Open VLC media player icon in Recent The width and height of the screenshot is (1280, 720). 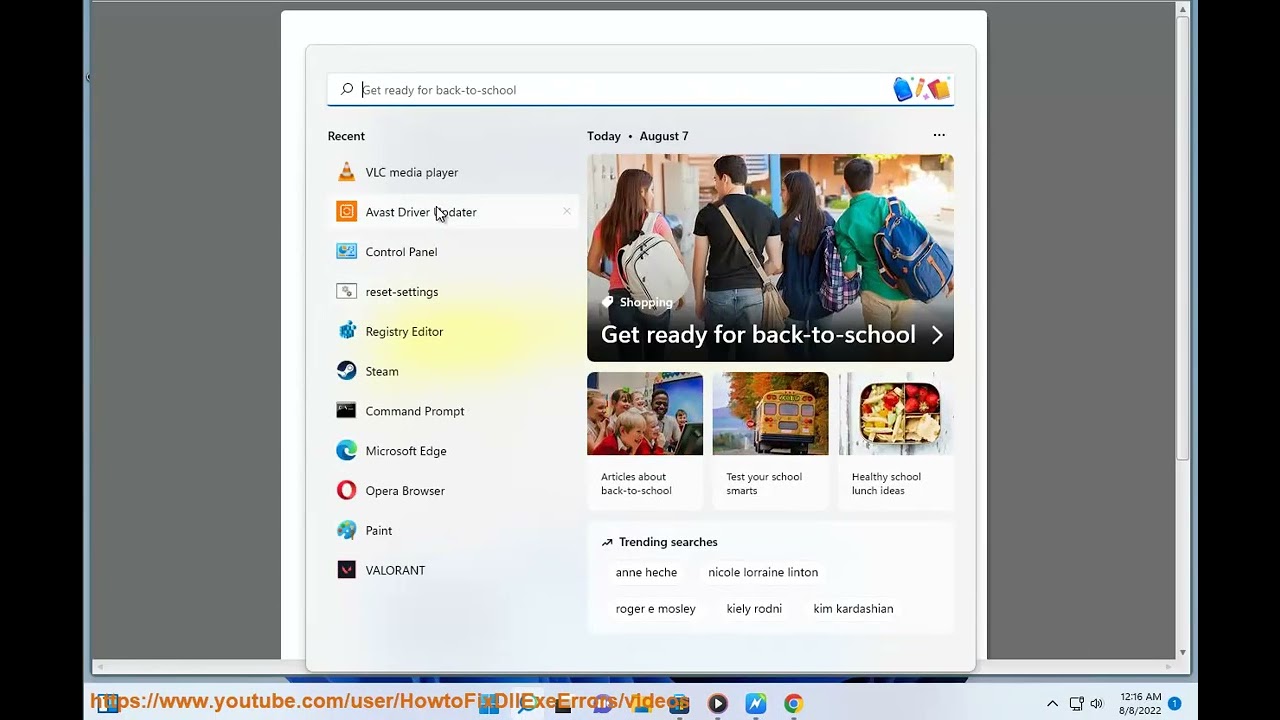pos(346,172)
